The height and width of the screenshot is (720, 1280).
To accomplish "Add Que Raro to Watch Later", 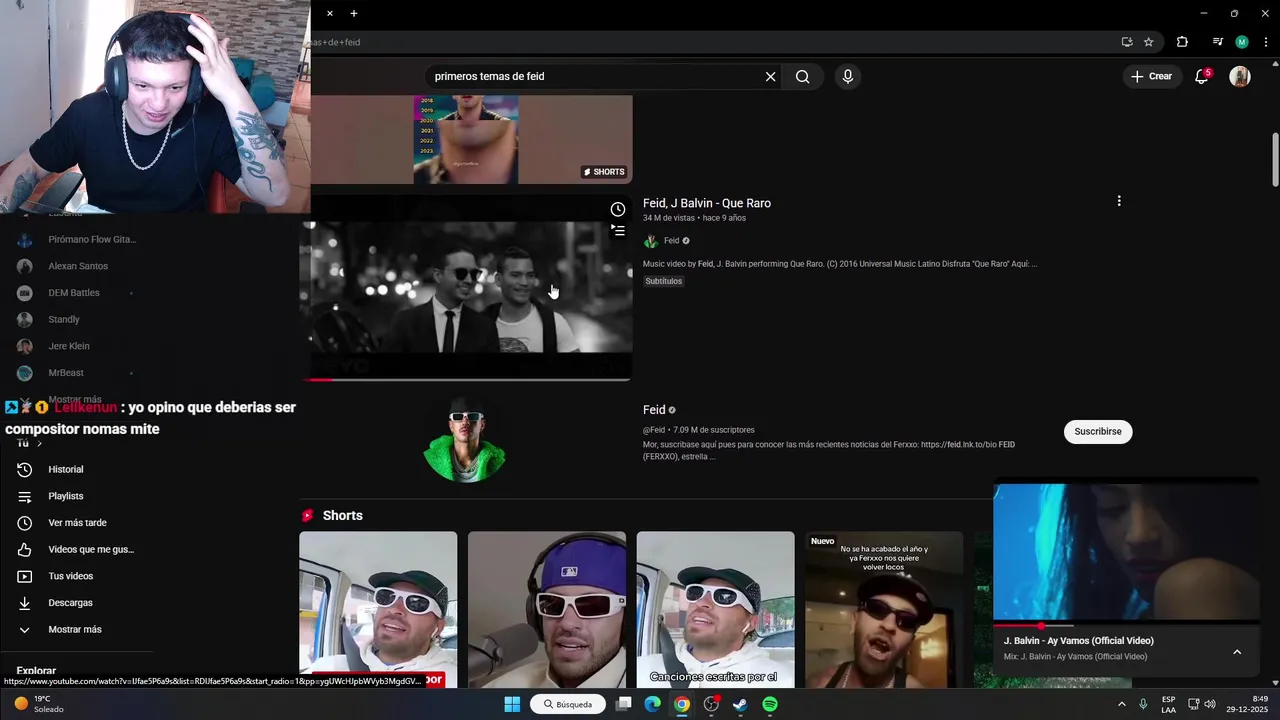I will pos(618,209).
